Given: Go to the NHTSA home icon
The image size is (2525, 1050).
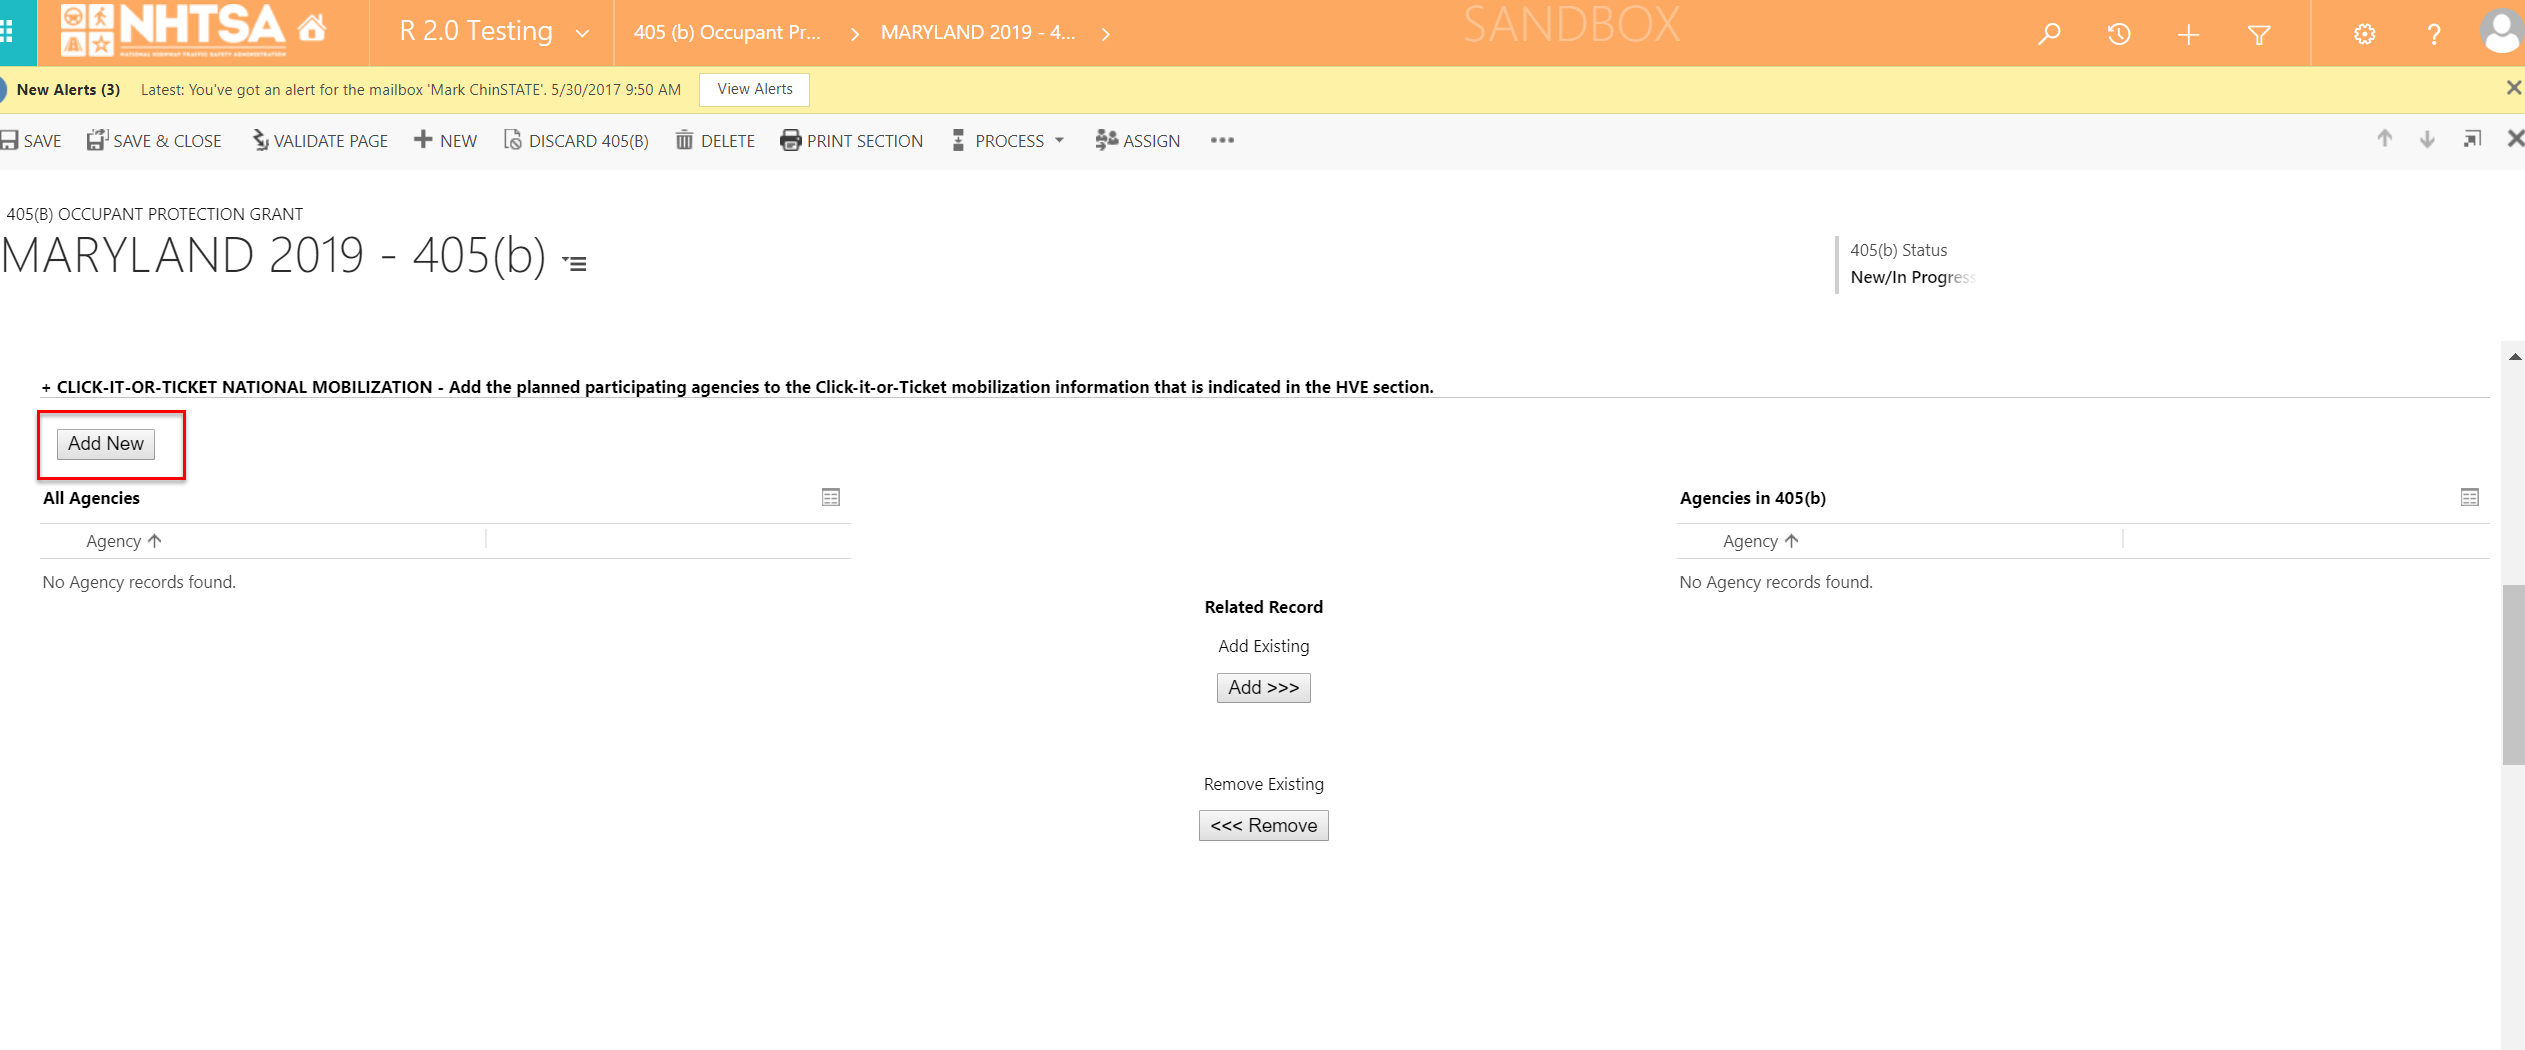Looking at the screenshot, I should click(312, 28).
